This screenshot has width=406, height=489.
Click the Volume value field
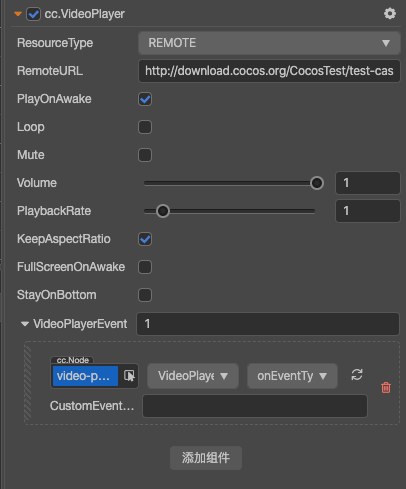tap(368, 183)
